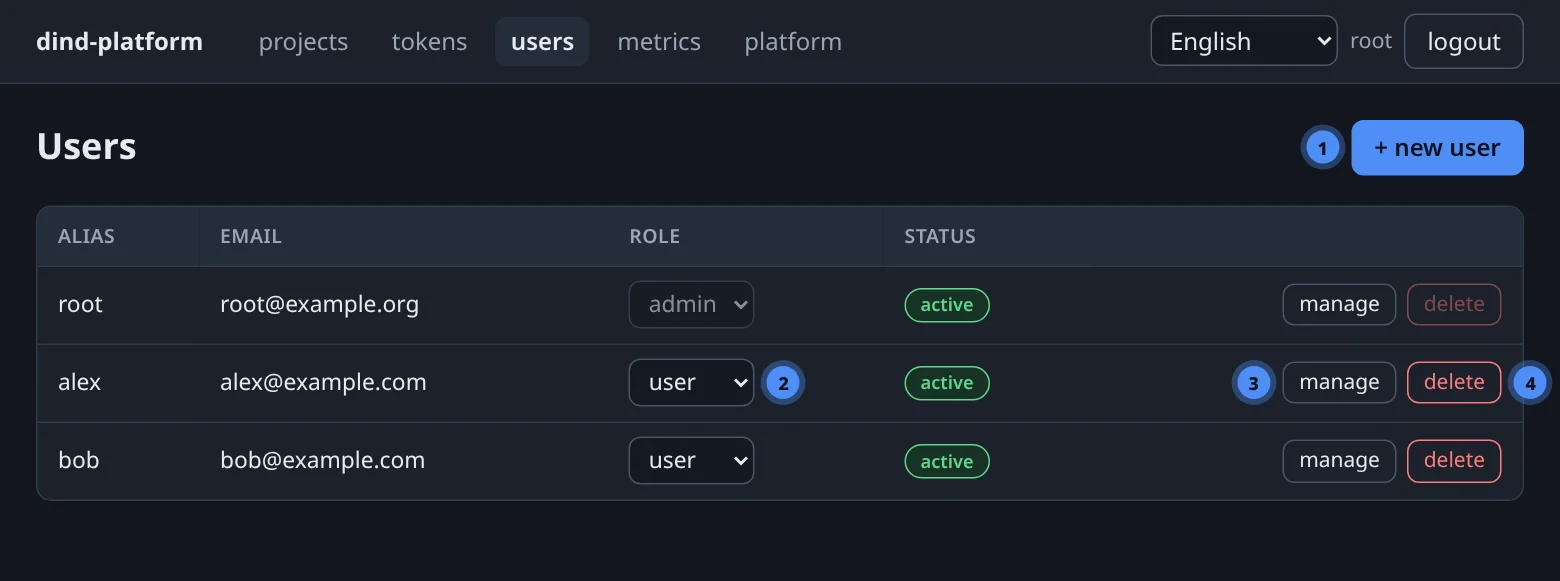Click the root@example.org email cell
1560x581 pixels.
point(320,304)
